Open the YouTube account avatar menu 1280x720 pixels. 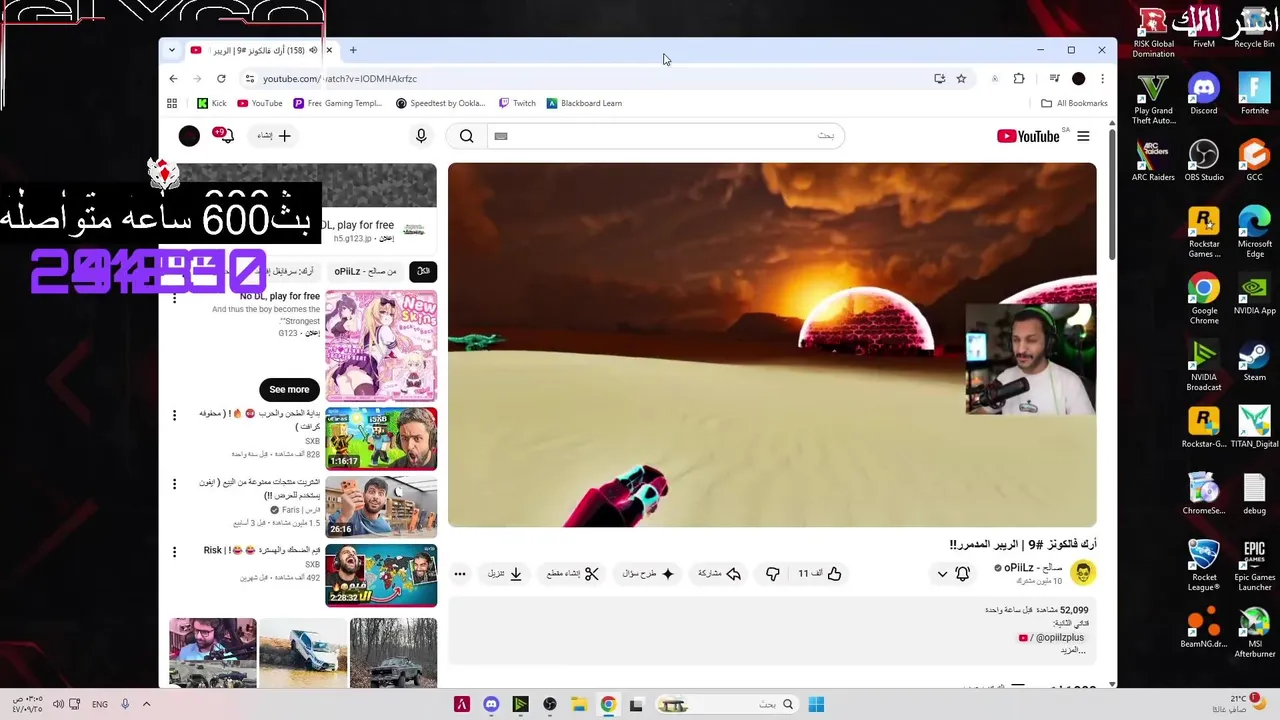click(189, 136)
